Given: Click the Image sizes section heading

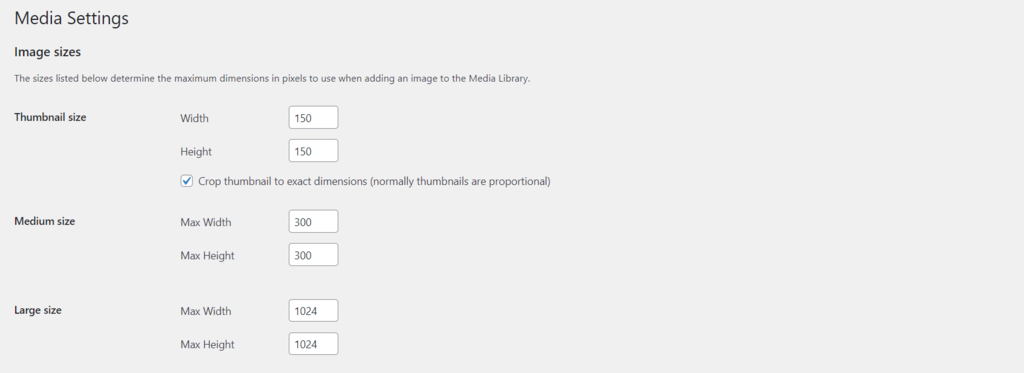Looking at the screenshot, I should tap(47, 52).
